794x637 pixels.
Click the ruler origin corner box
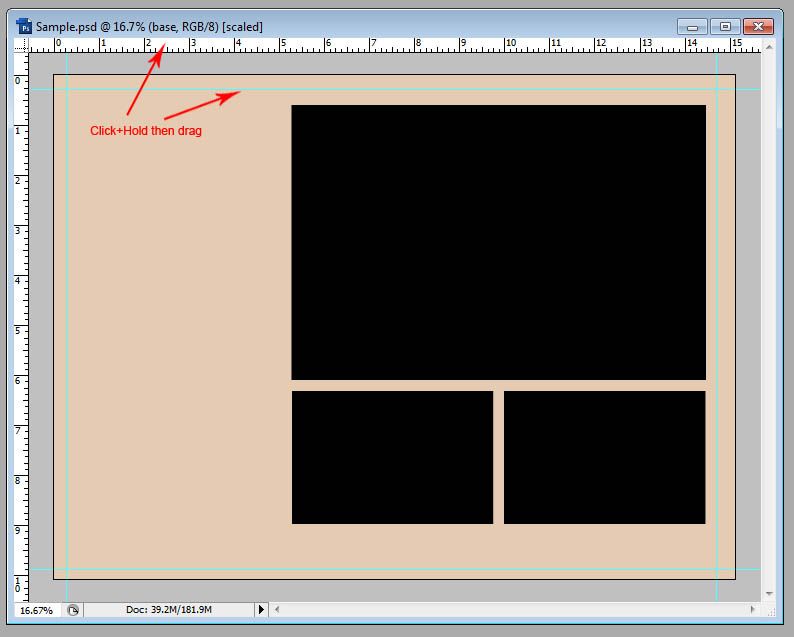click(21, 46)
